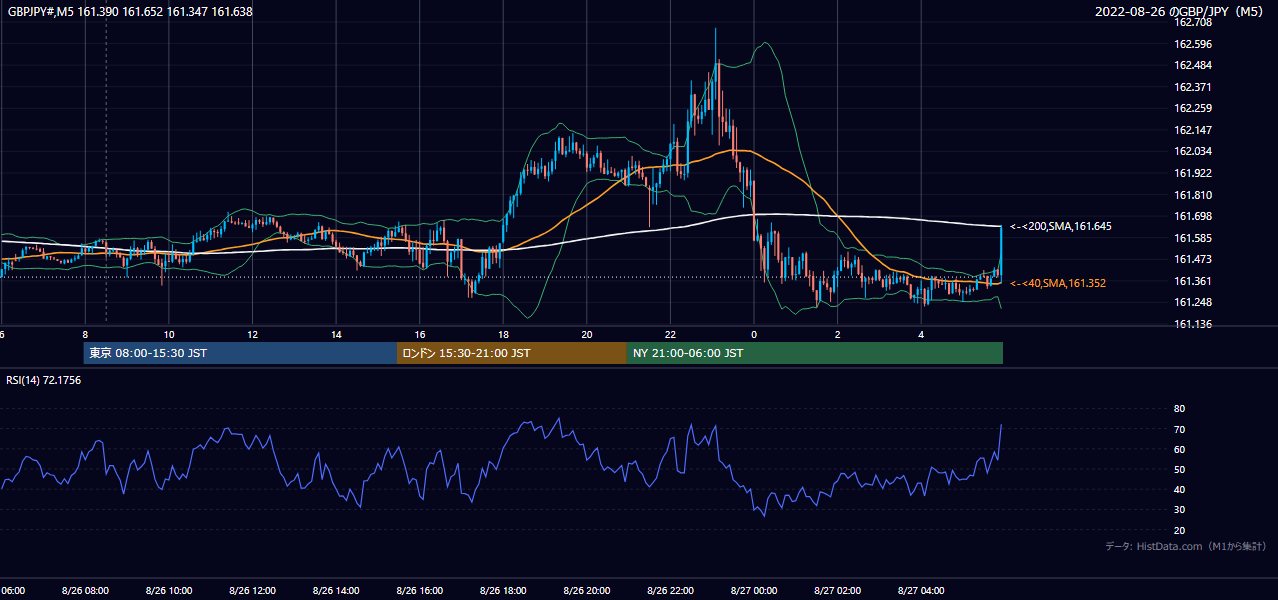Click the price axis value 161.248

(x=1192, y=302)
